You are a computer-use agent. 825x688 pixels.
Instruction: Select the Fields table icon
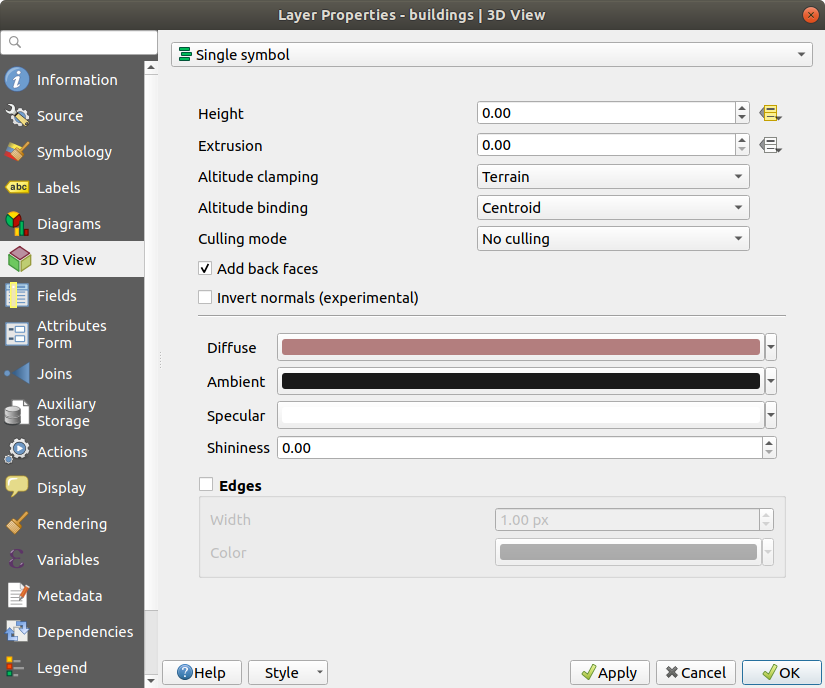(17, 295)
